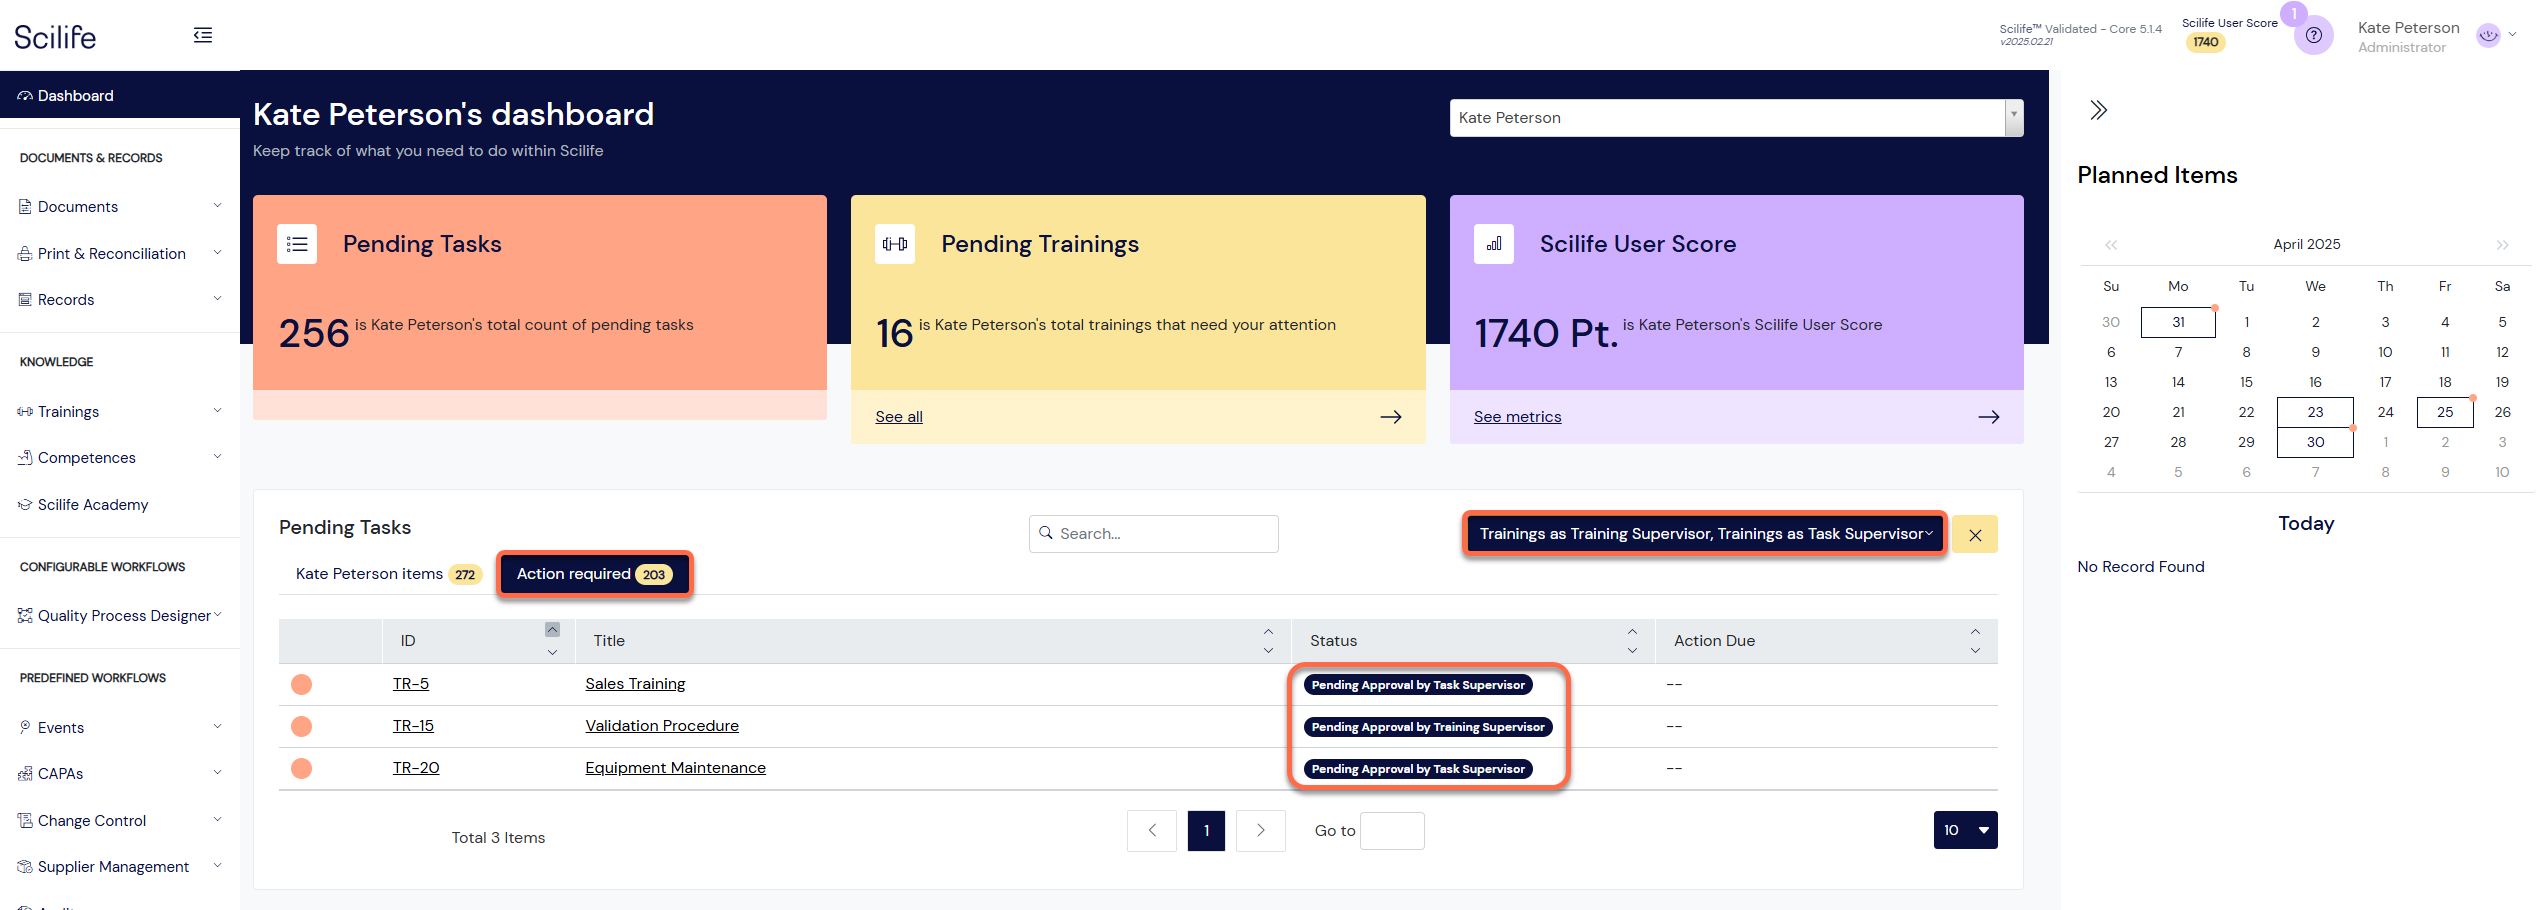The height and width of the screenshot is (910, 2541).
Task: Open the Sales Training link
Action: [x=635, y=684]
